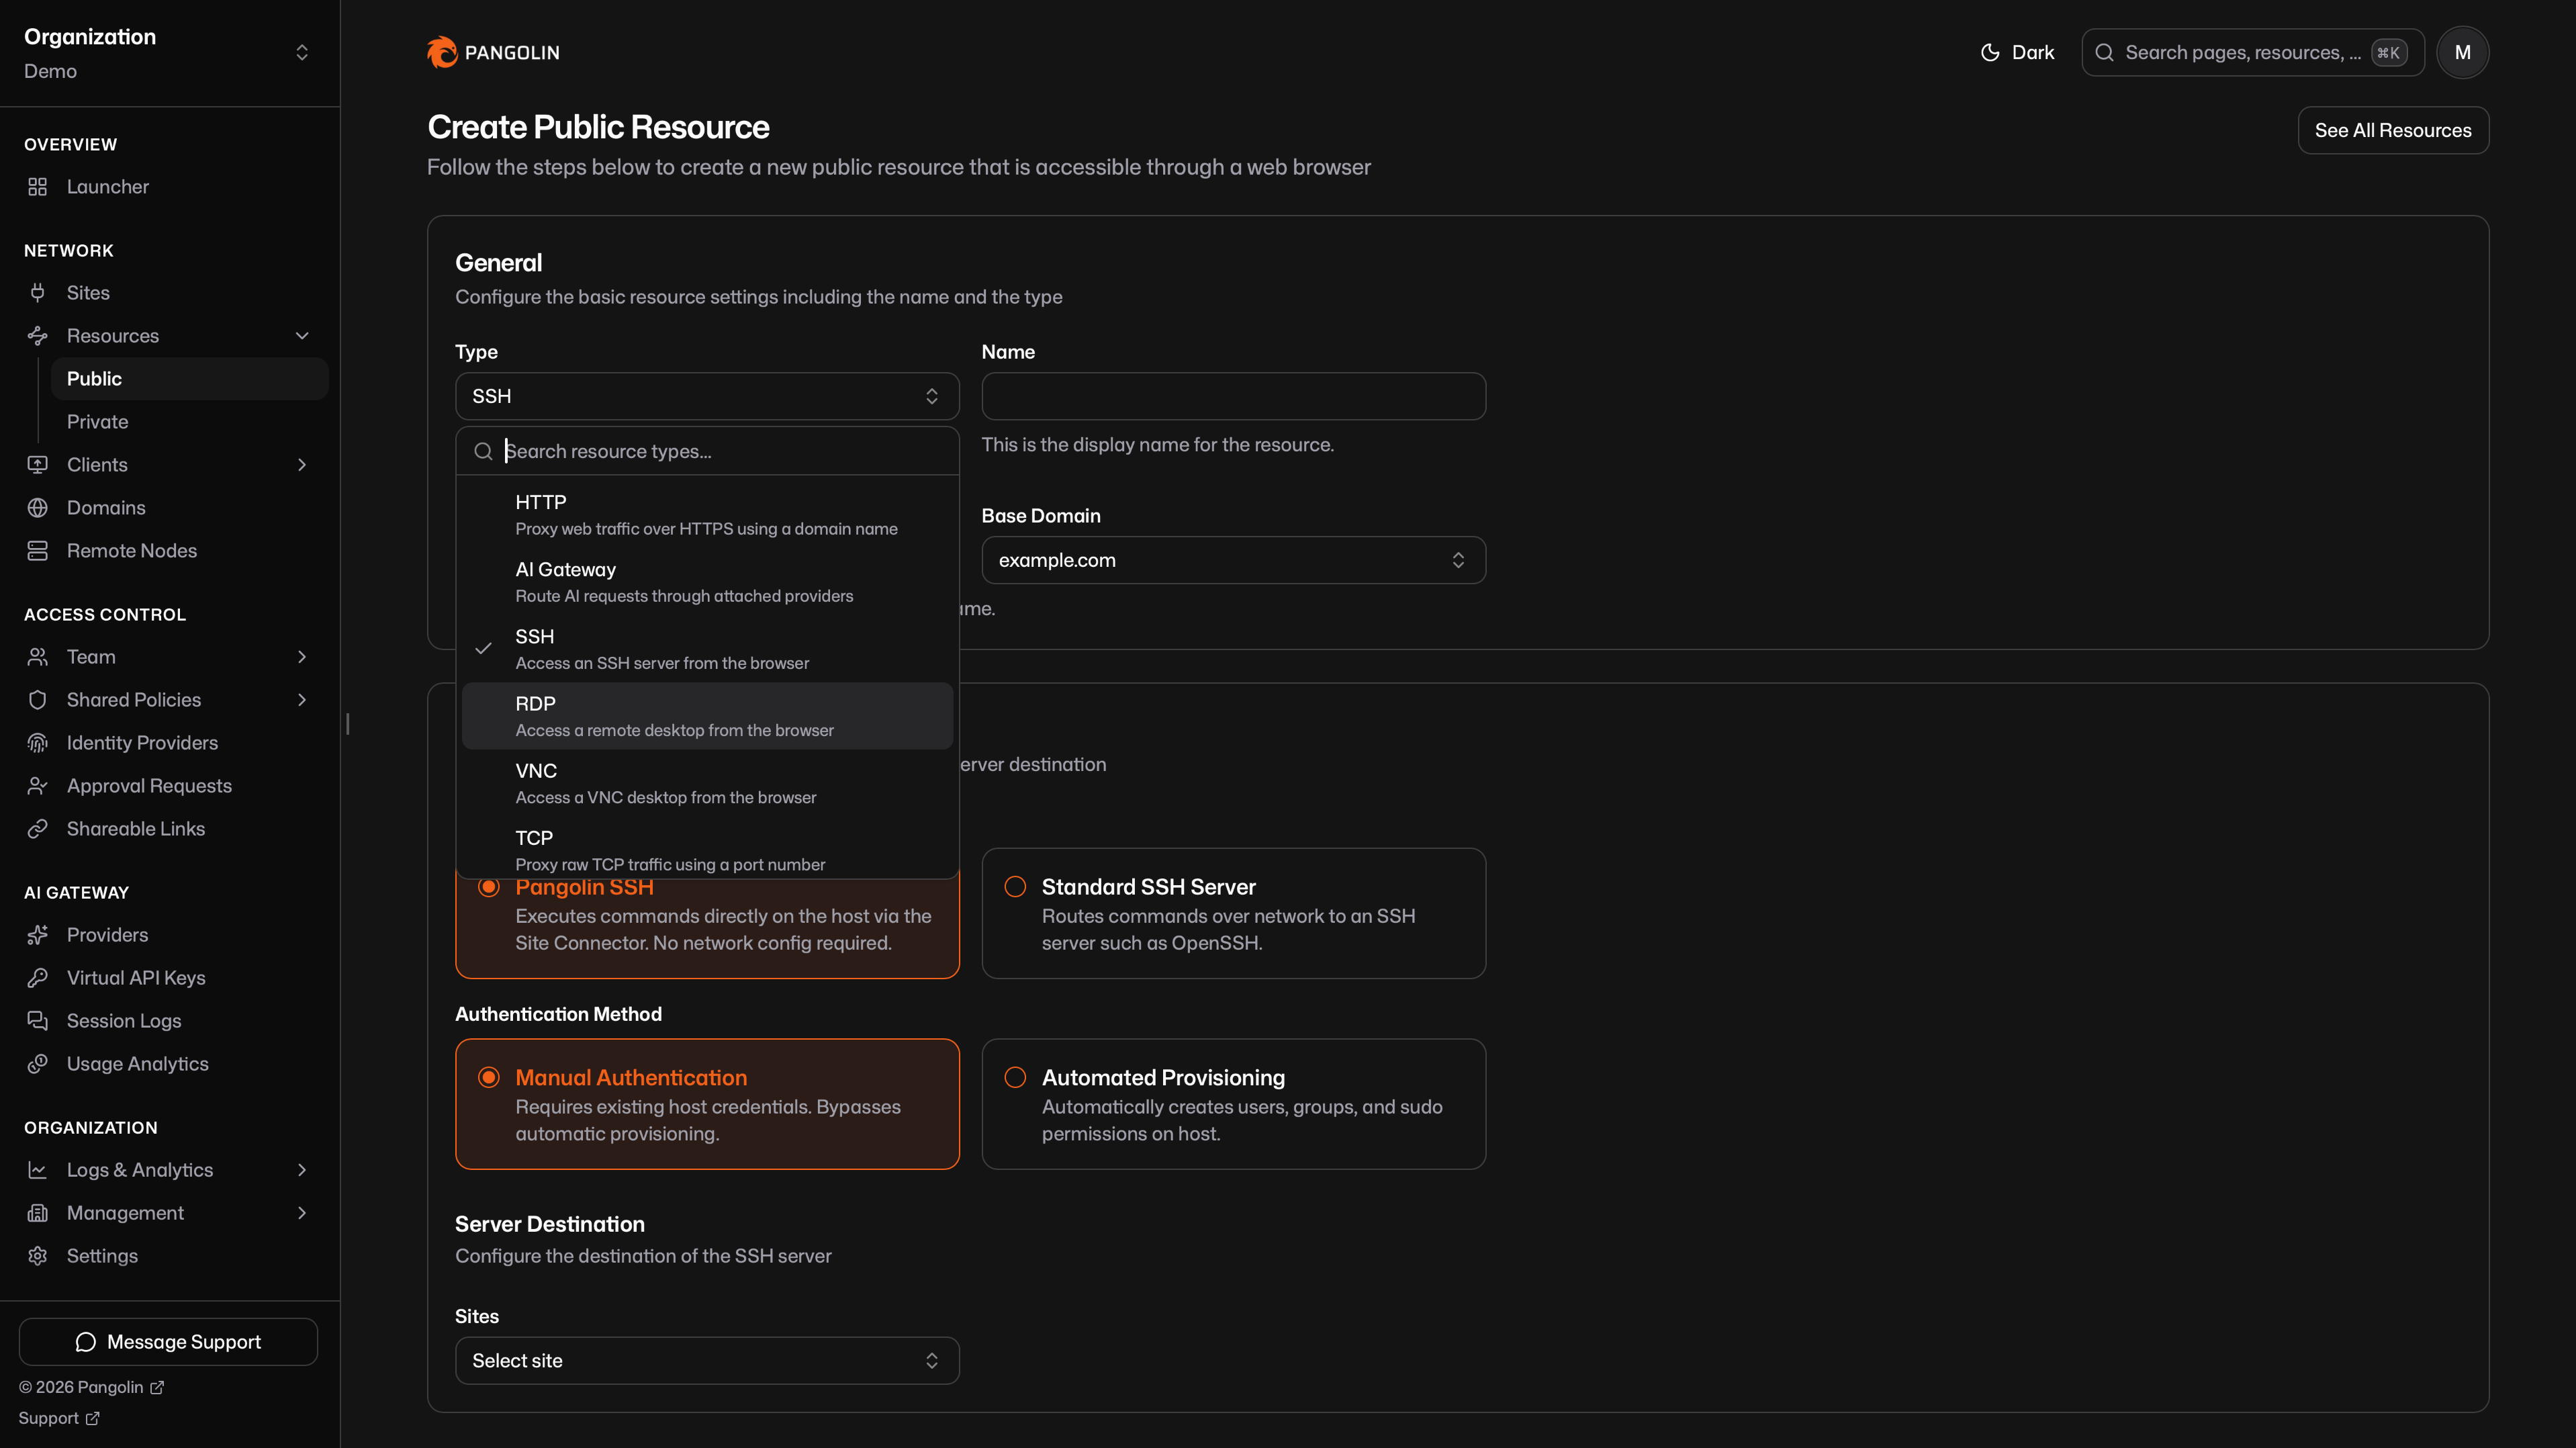The height and width of the screenshot is (1448, 2576).
Task: Toggle the Dark theme switch
Action: 2017,52
